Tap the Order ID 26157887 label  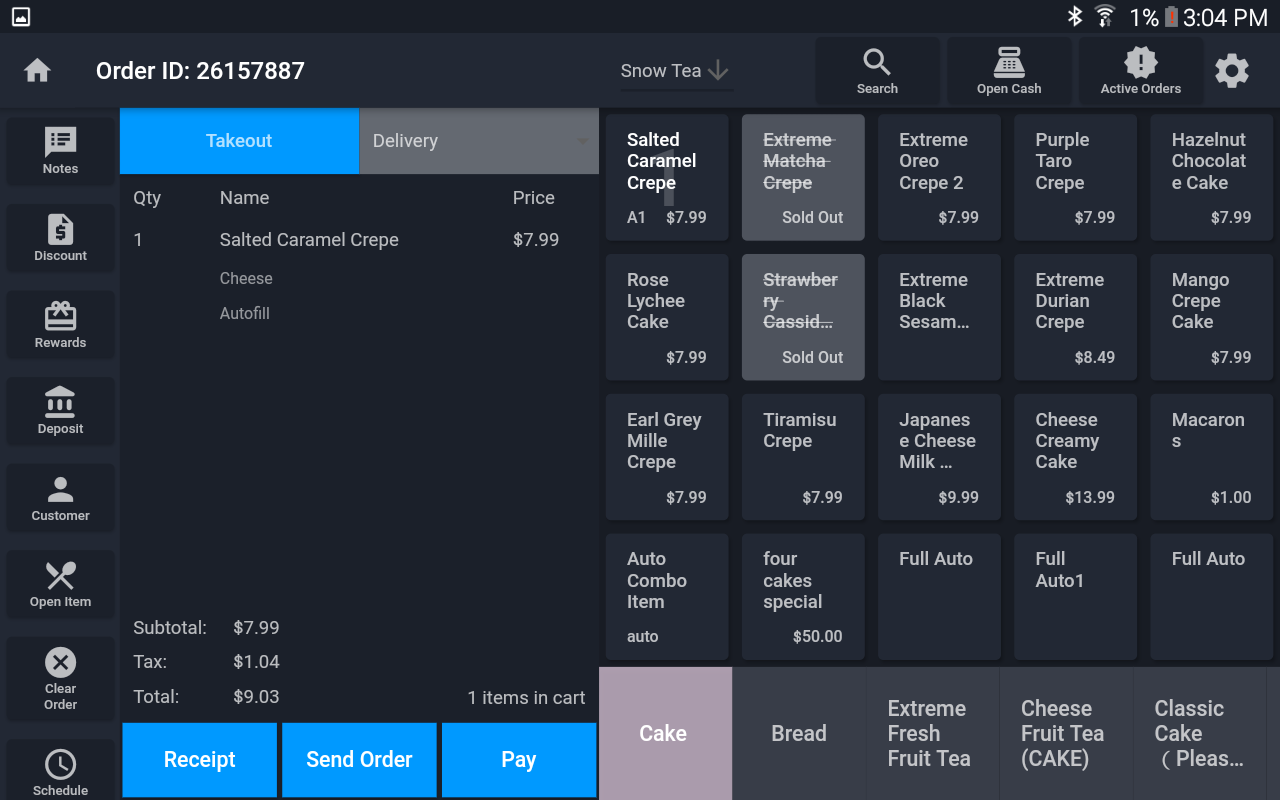point(200,71)
